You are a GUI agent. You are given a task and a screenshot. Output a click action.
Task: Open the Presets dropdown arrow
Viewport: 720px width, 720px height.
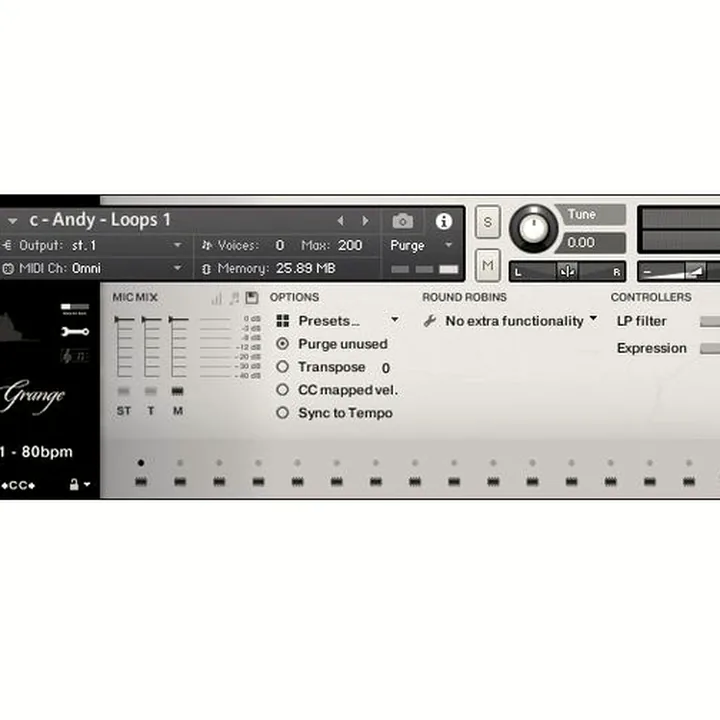395,320
